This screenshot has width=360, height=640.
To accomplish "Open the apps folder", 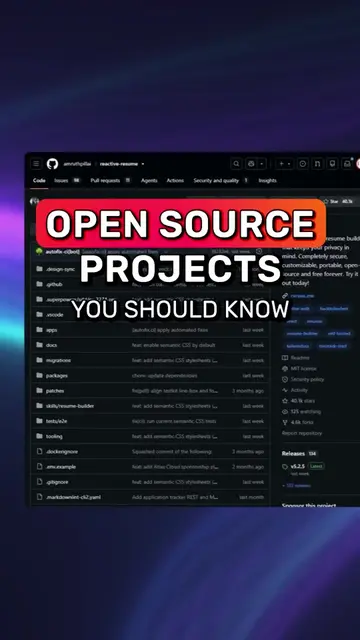I will 51,330.
